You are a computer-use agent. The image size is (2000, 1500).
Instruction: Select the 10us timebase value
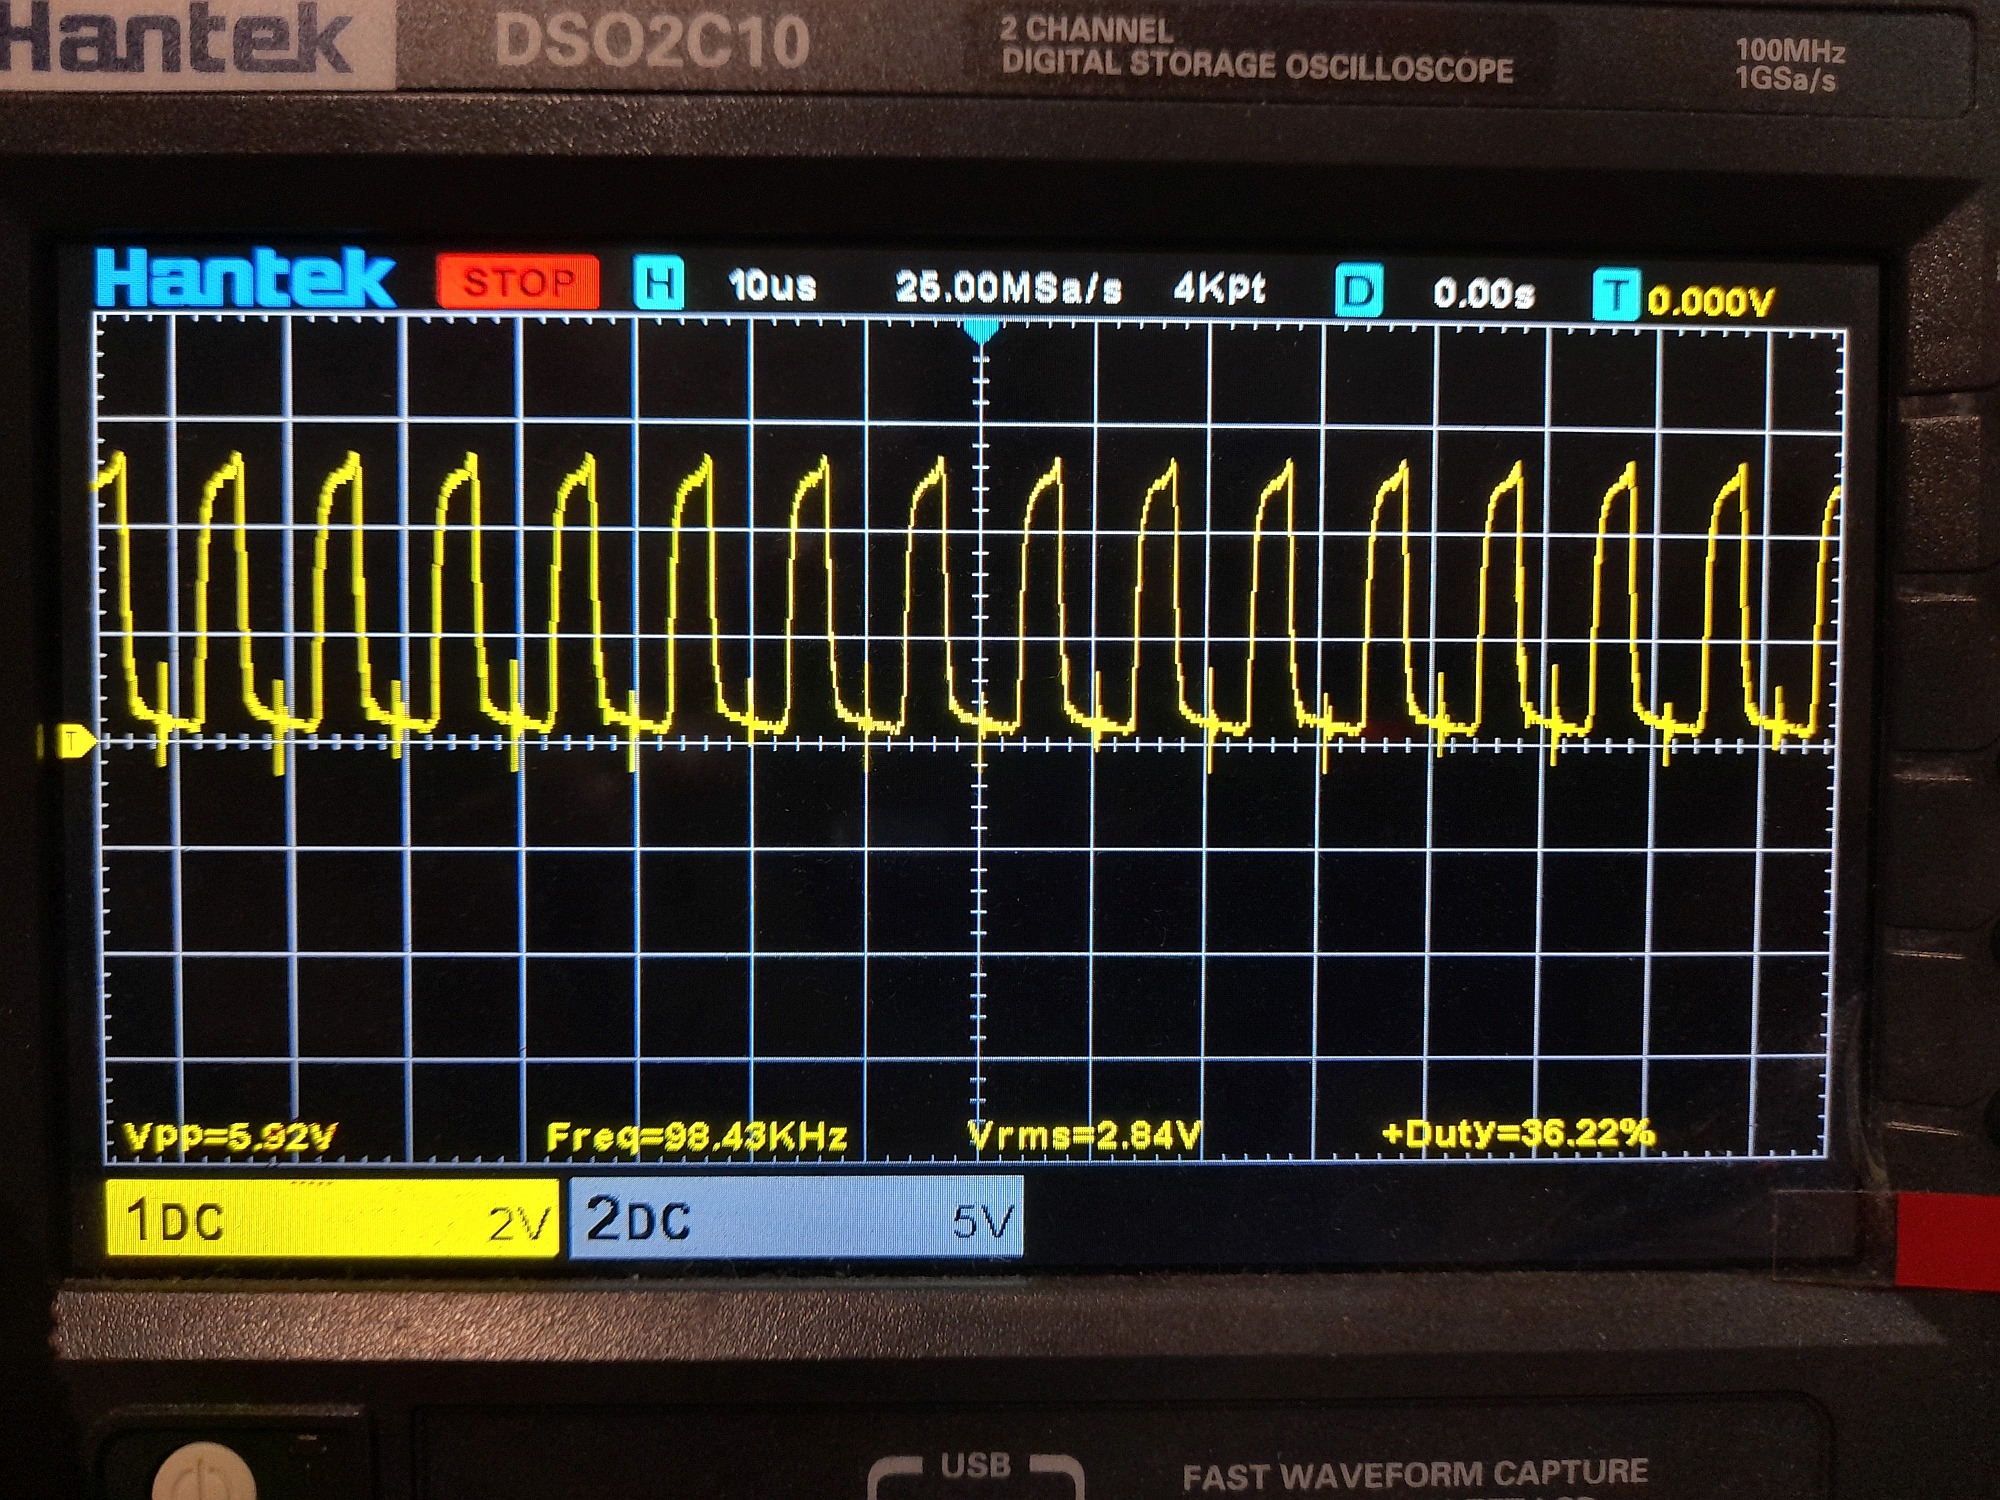pos(772,287)
